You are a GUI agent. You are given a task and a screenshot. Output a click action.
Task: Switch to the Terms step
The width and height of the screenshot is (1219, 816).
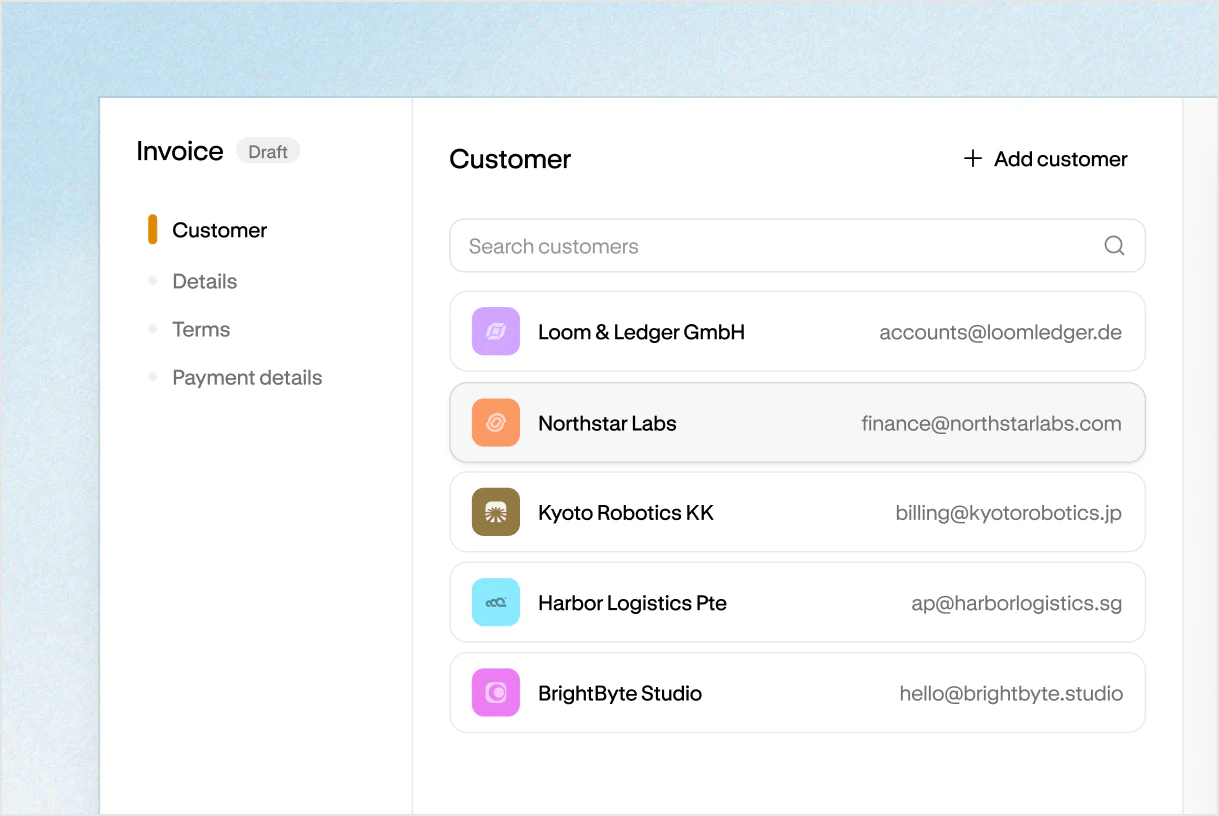pyautogui.click(x=201, y=329)
